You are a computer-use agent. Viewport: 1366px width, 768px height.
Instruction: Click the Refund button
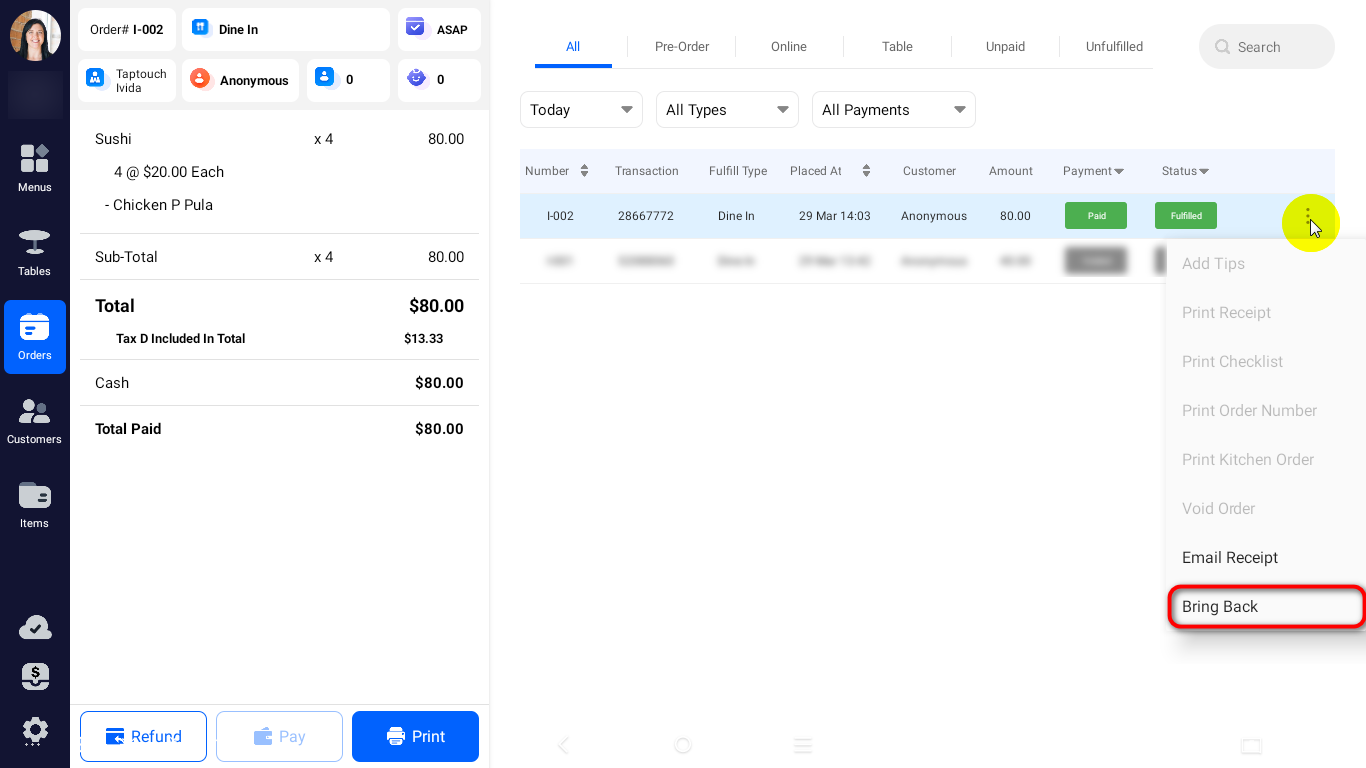click(x=143, y=737)
